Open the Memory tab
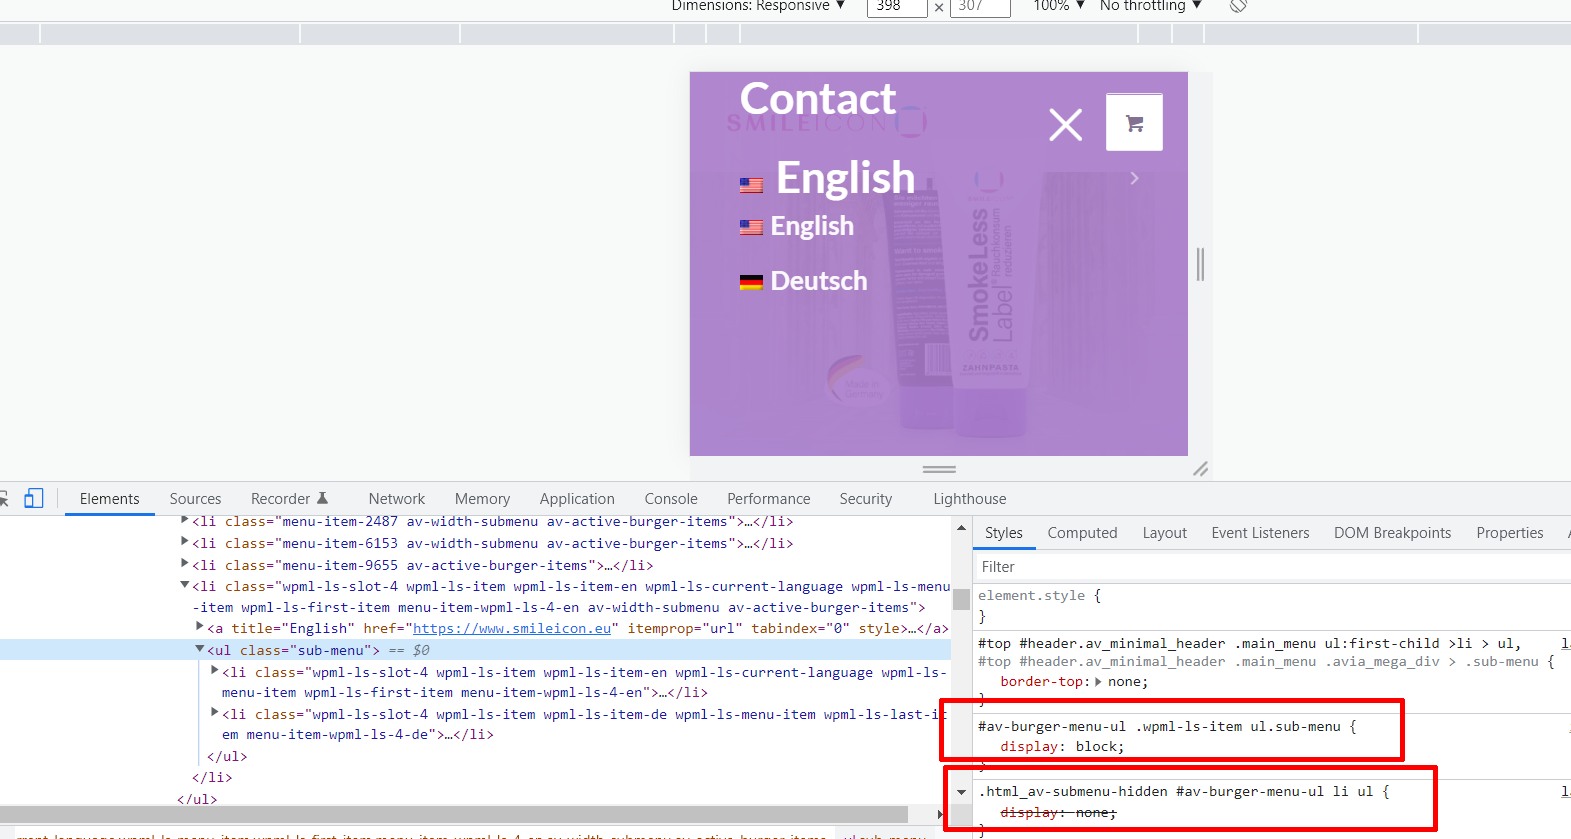The width and height of the screenshot is (1571, 839). click(x=482, y=499)
